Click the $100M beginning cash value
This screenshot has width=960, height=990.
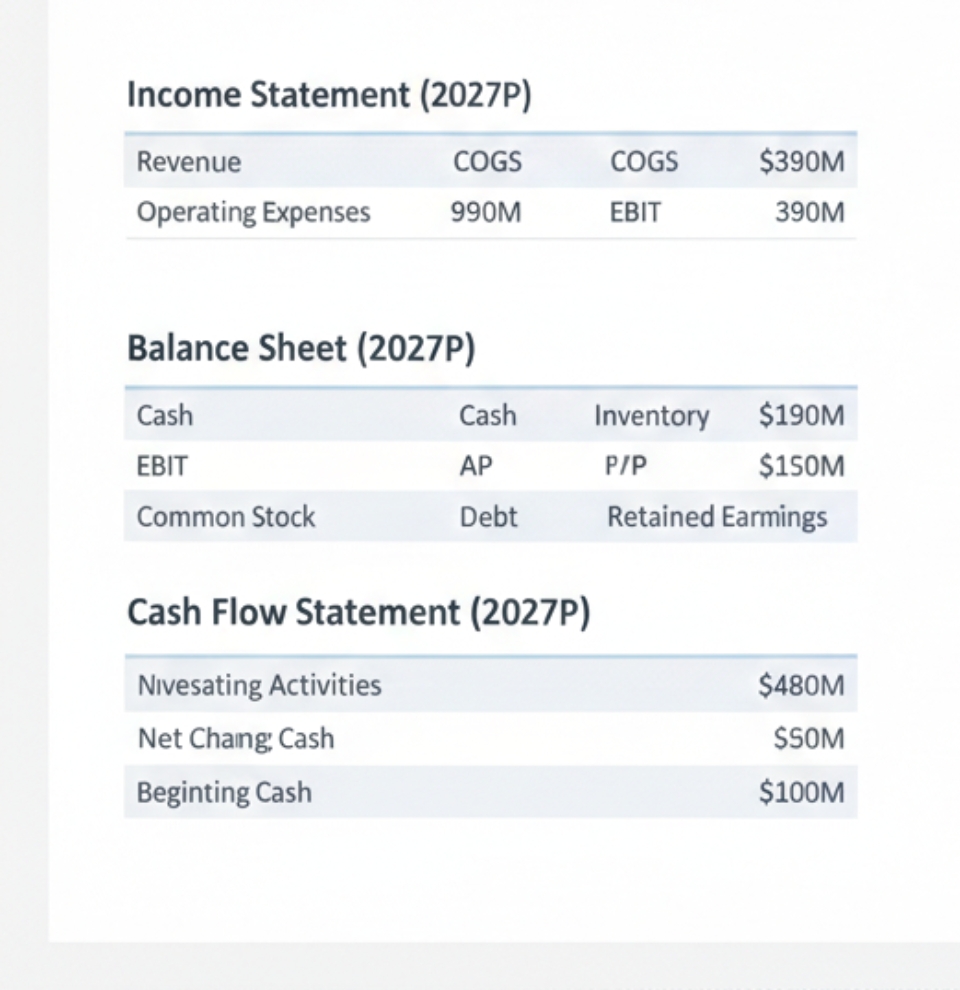[801, 793]
